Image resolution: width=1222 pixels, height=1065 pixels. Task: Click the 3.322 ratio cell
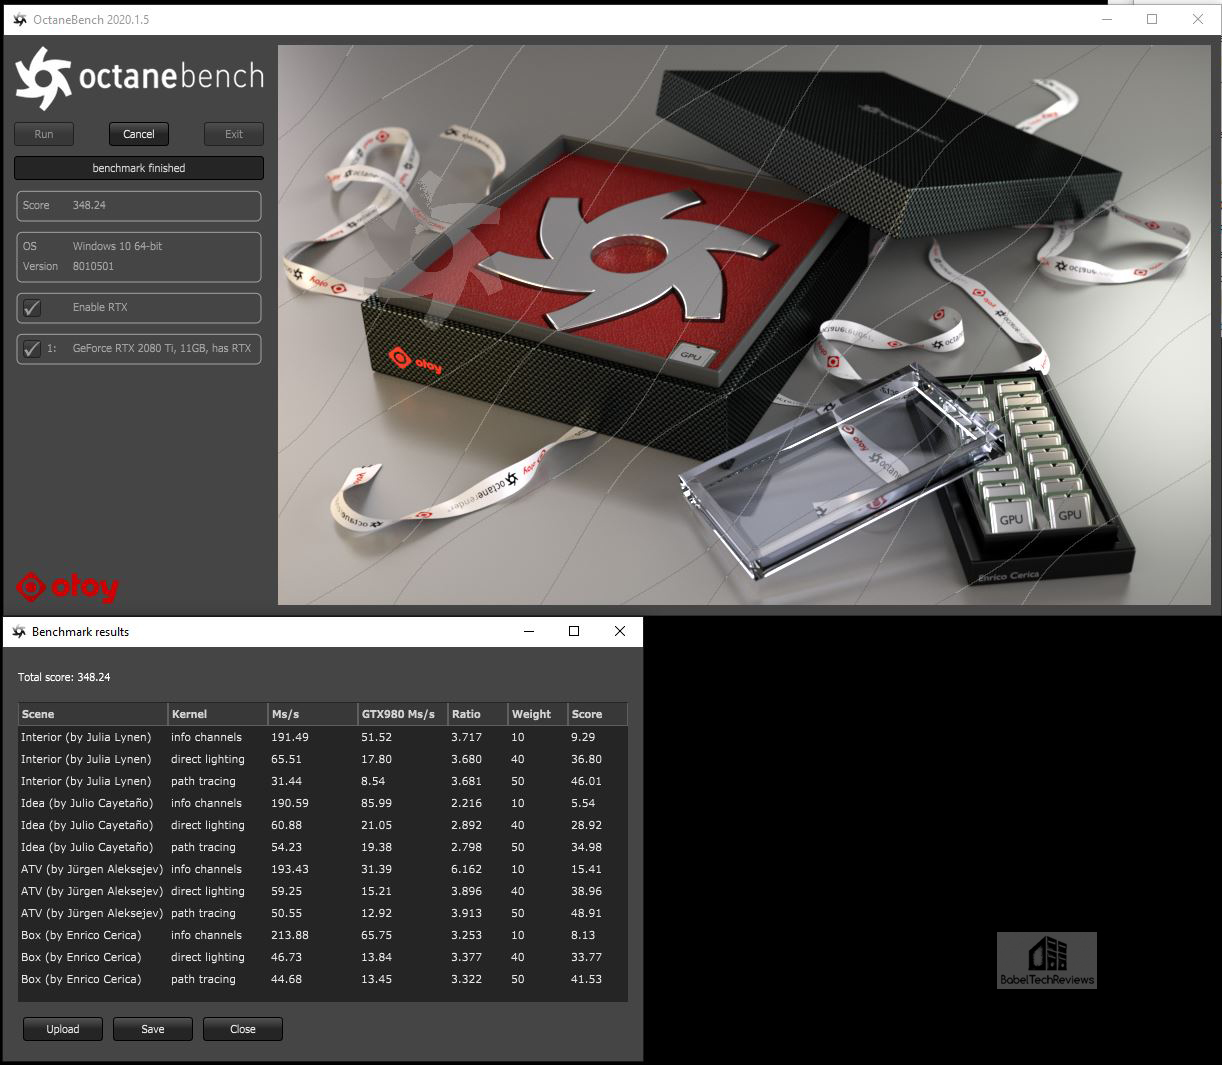click(x=466, y=979)
